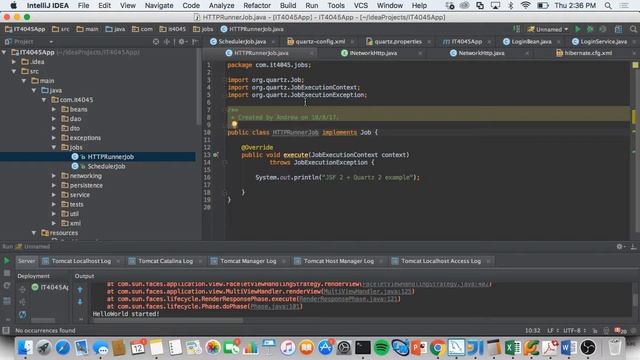Click the horizontal scrollbar in the Output console
The height and width of the screenshot is (360, 640).
[168, 321]
